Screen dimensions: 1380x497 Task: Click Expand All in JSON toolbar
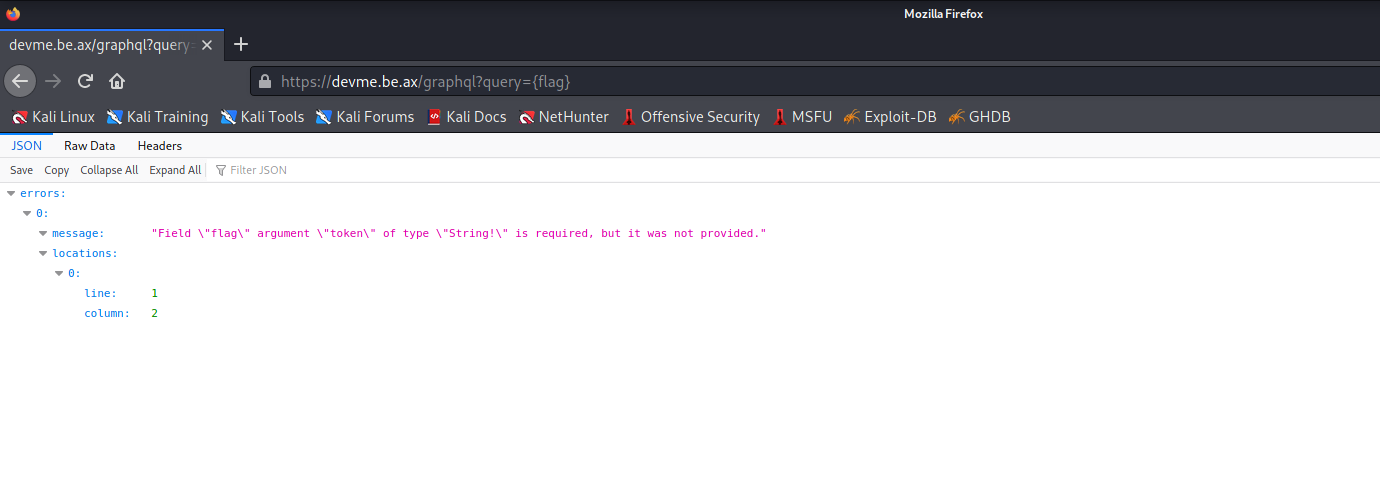(175, 170)
